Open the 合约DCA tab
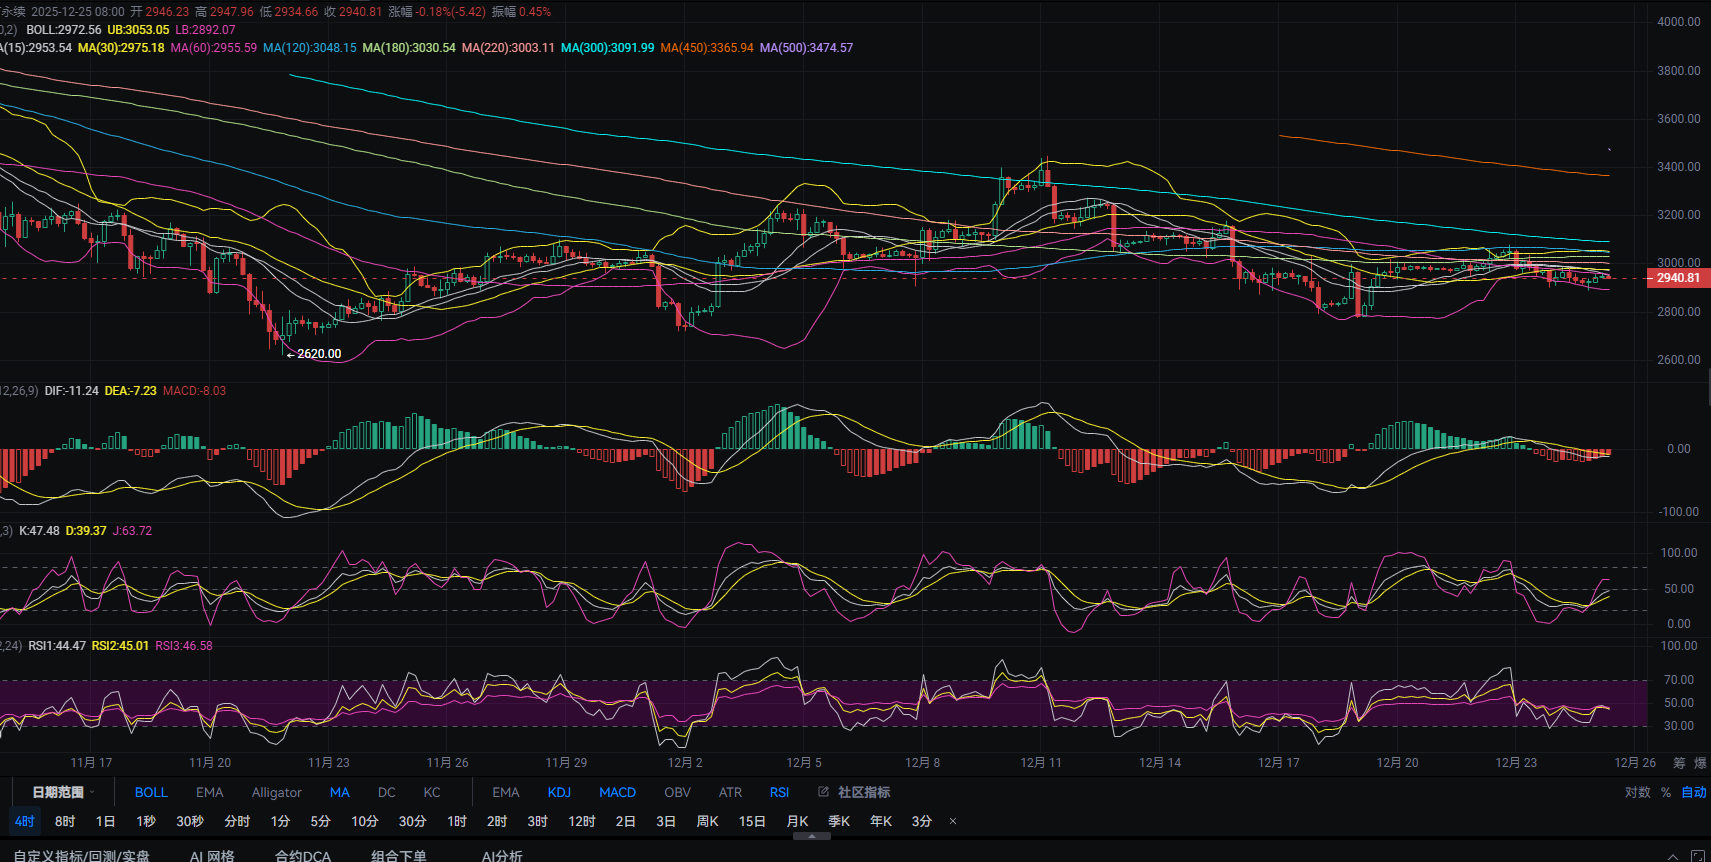 pyautogui.click(x=302, y=856)
